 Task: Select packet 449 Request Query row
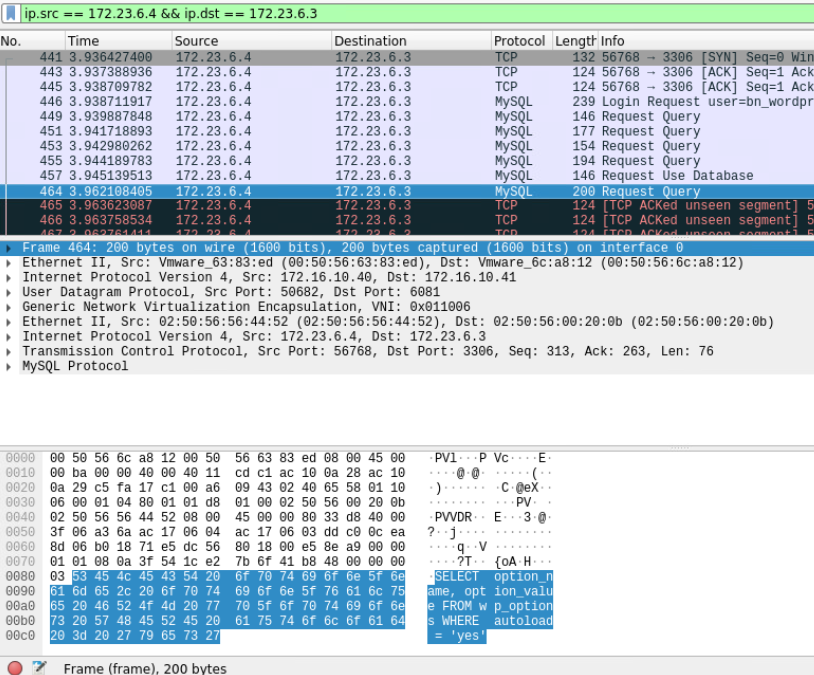(x=407, y=116)
